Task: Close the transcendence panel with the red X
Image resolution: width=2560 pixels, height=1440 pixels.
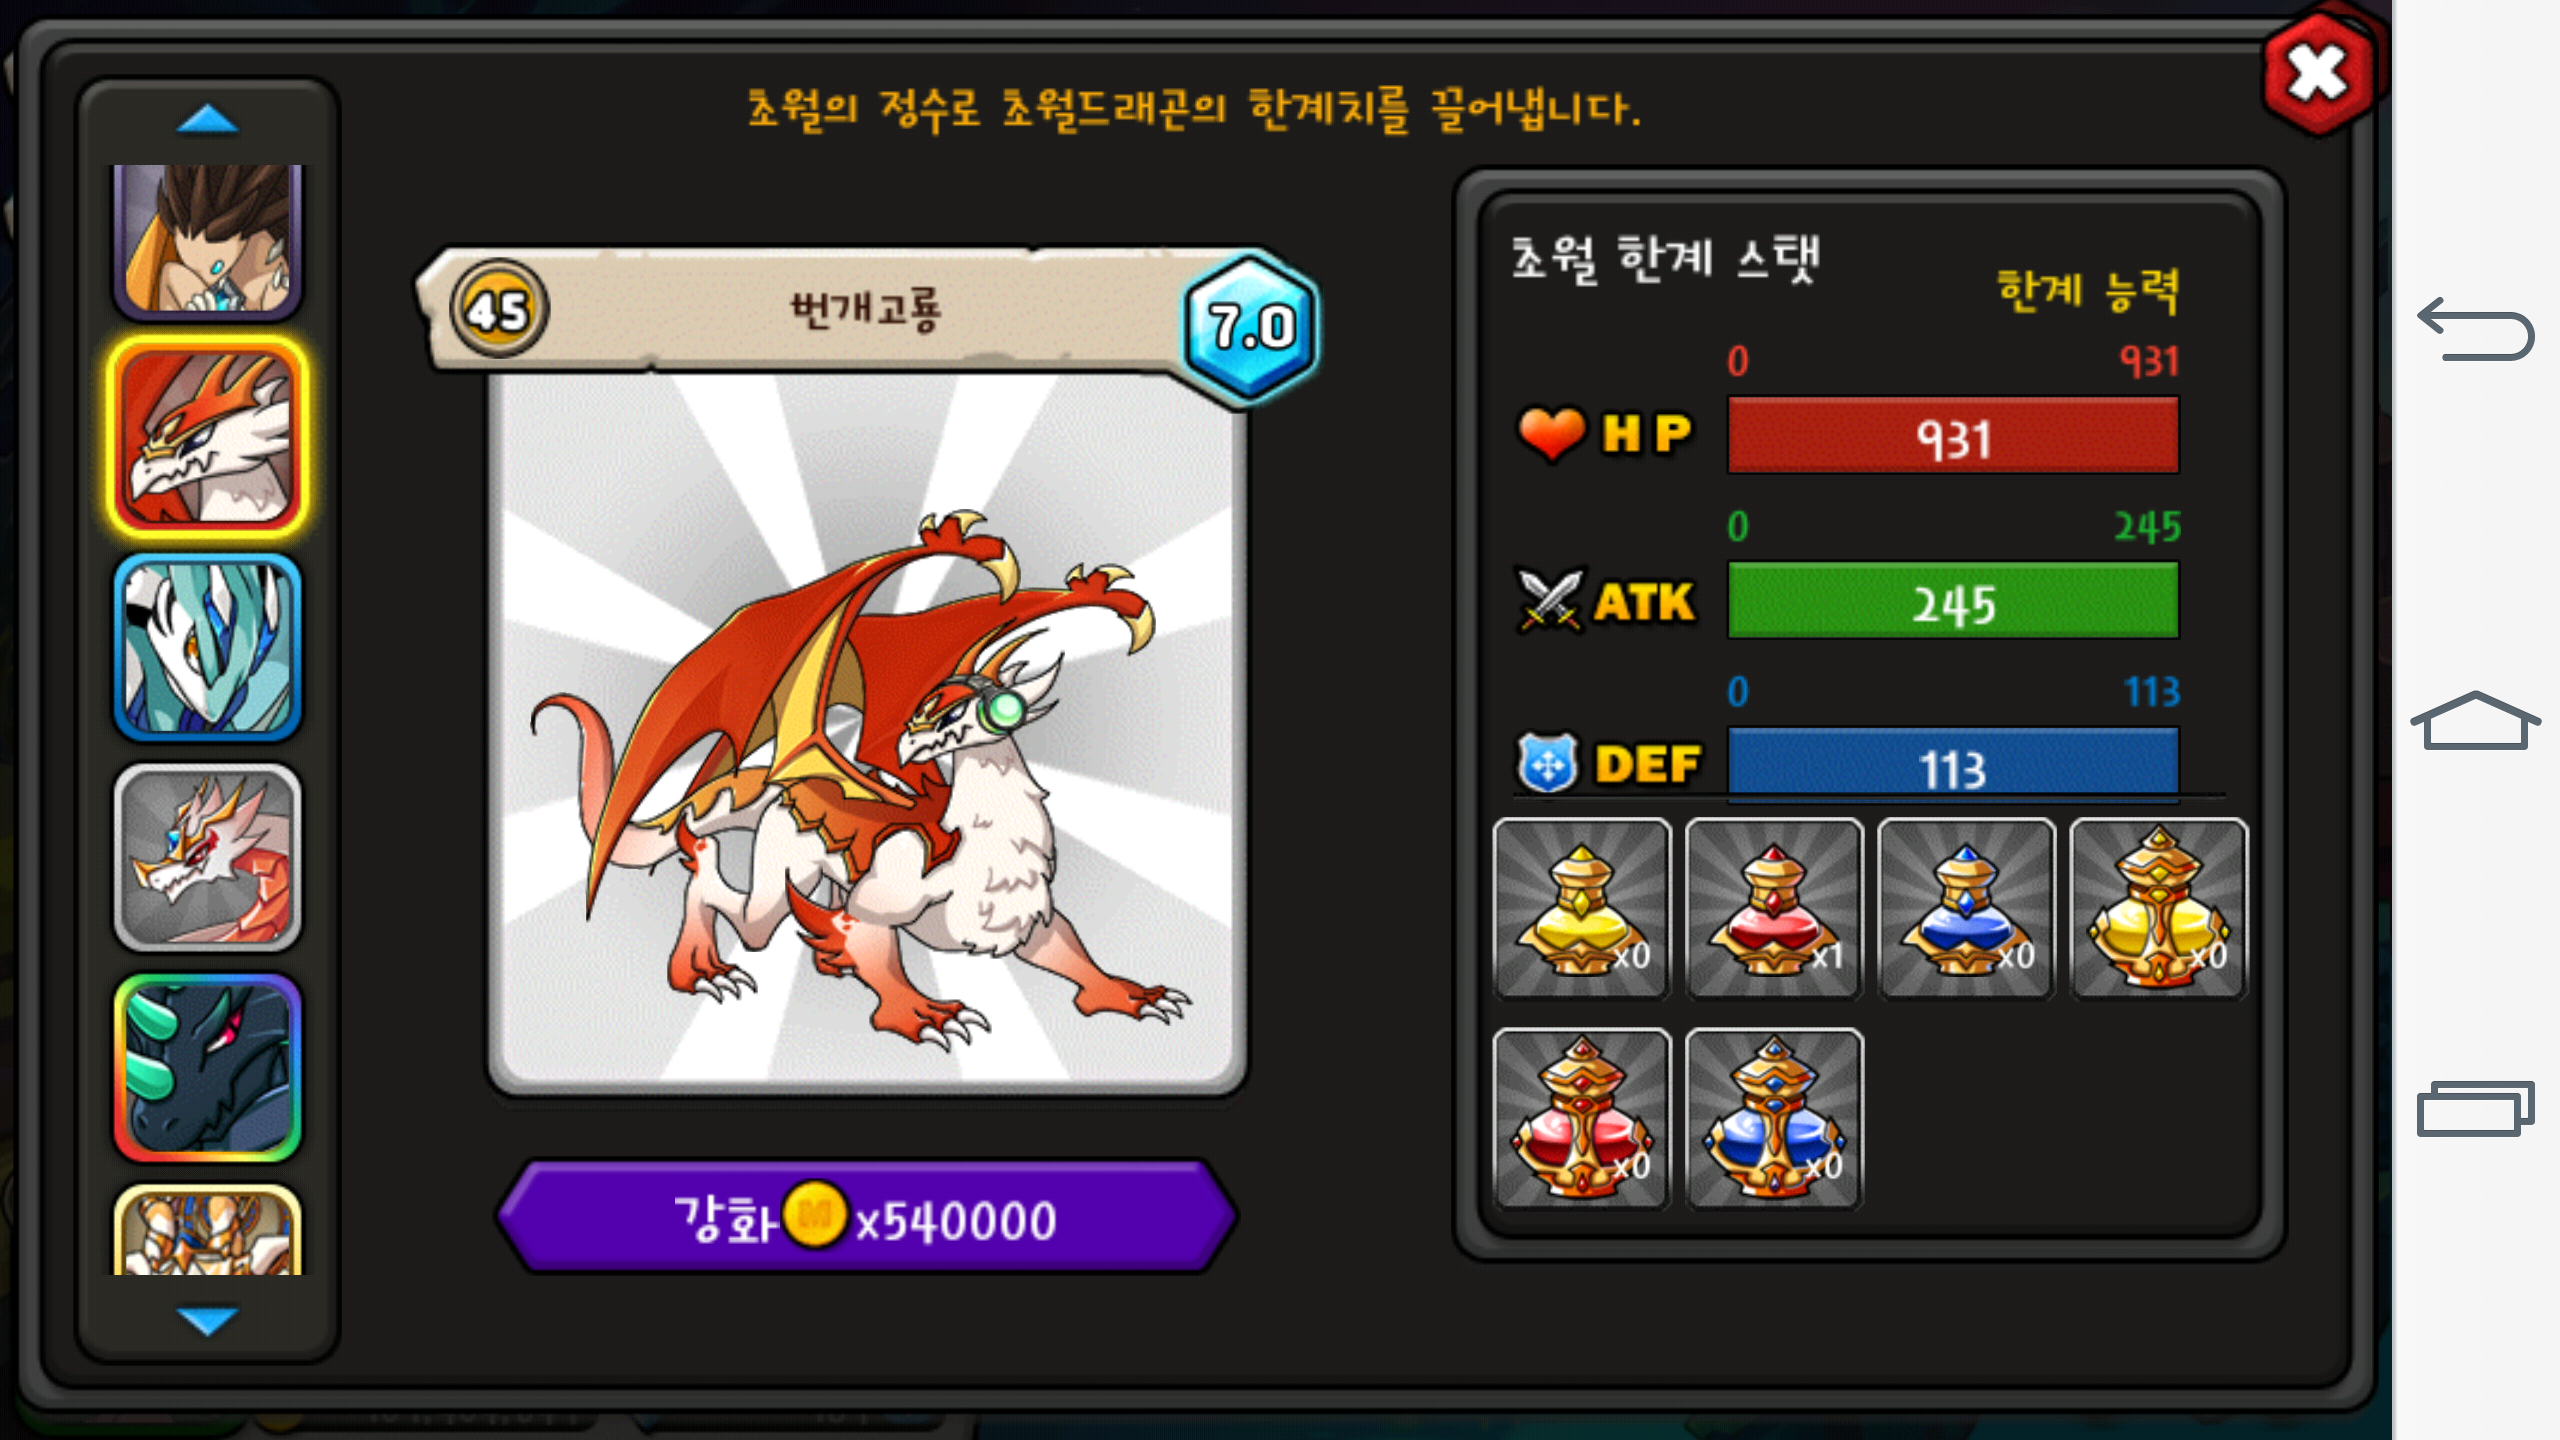Action: 2317,74
